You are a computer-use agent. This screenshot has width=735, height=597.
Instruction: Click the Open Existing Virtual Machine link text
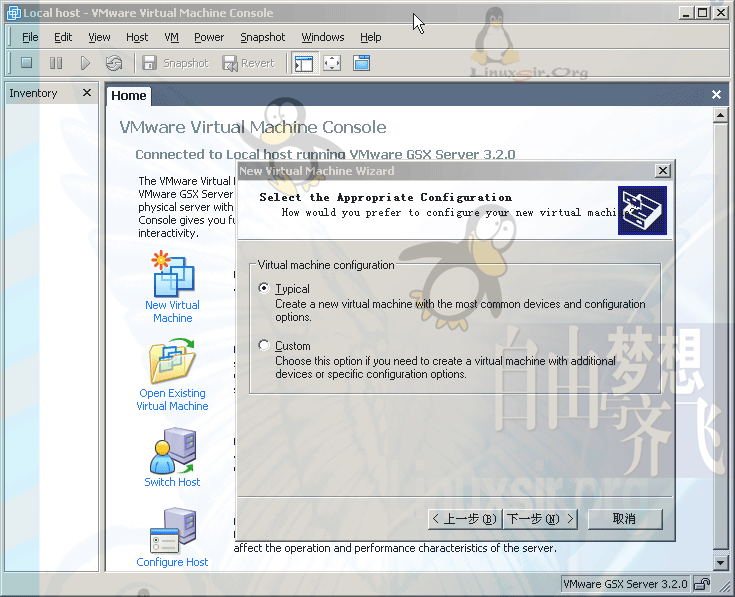point(172,399)
